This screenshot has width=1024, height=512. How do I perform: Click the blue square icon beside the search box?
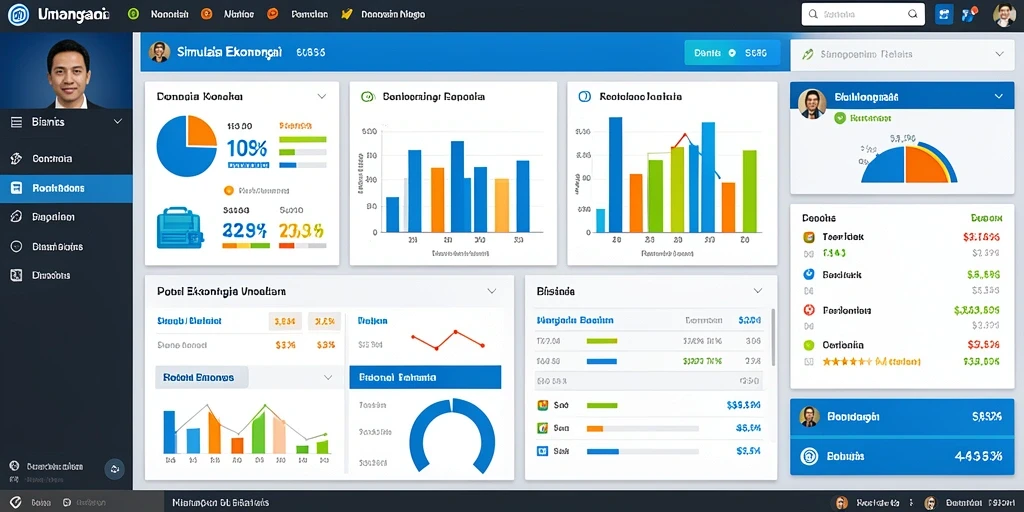coord(944,14)
